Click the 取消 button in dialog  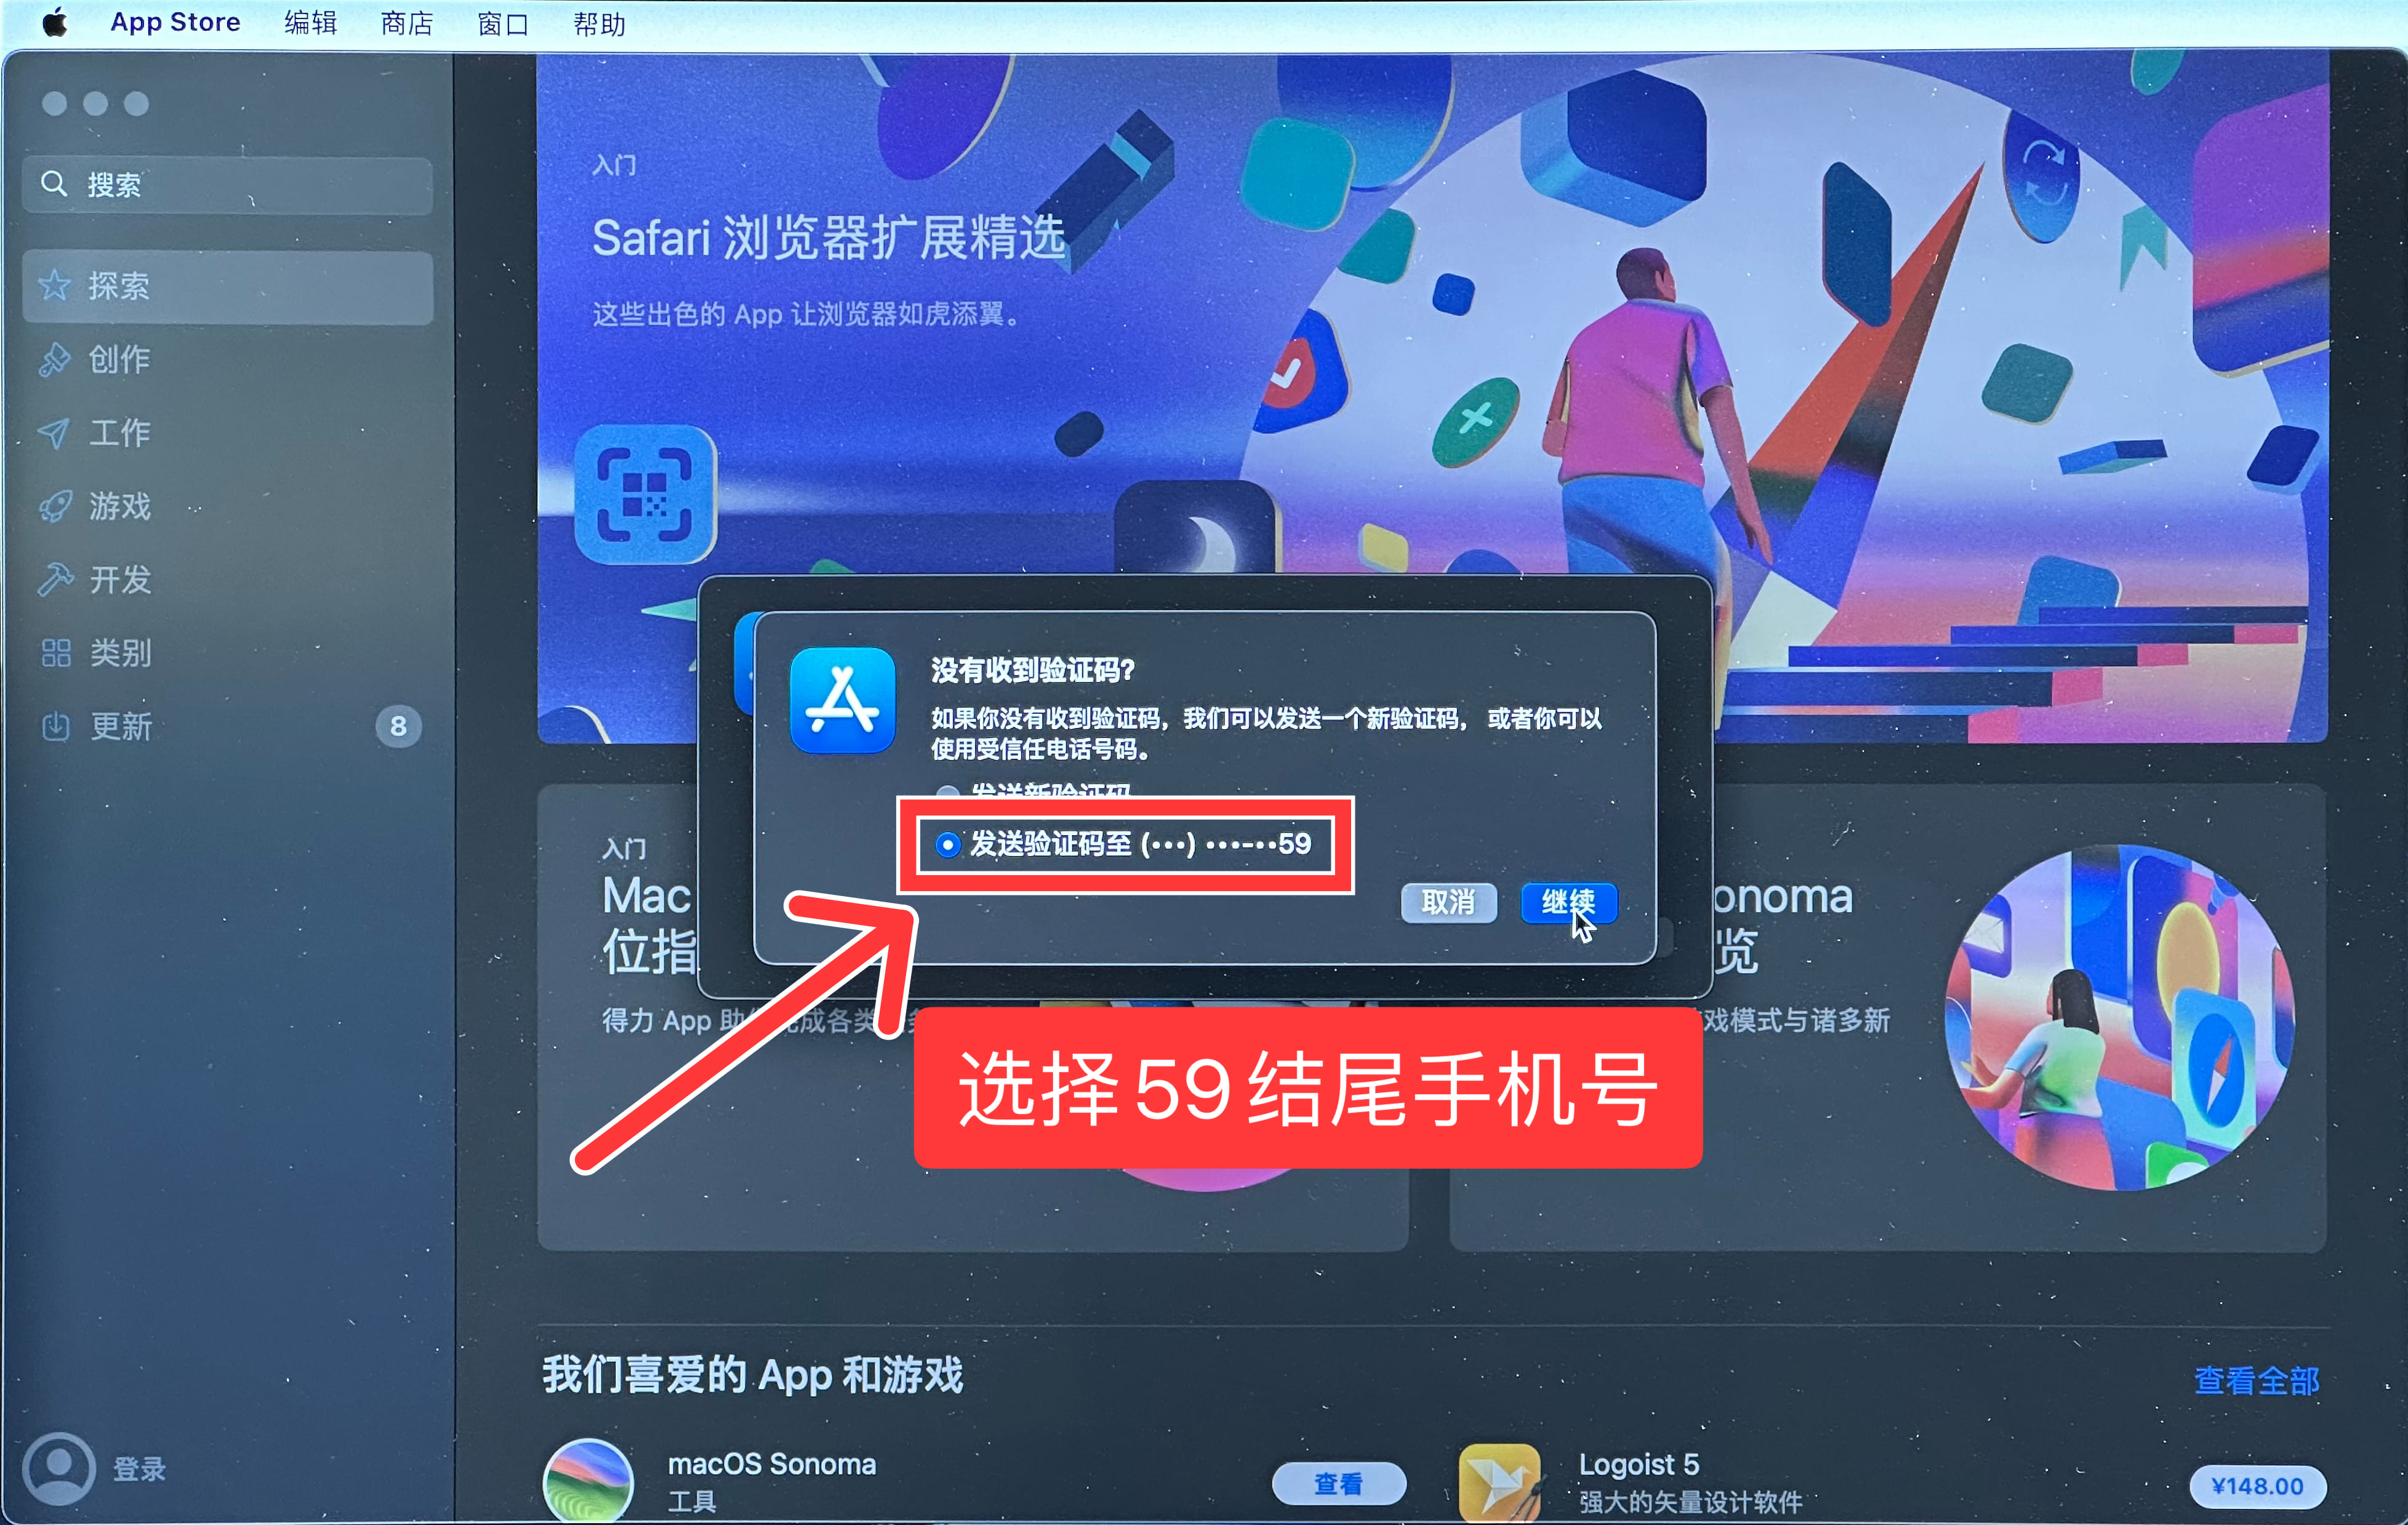point(1448,903)
